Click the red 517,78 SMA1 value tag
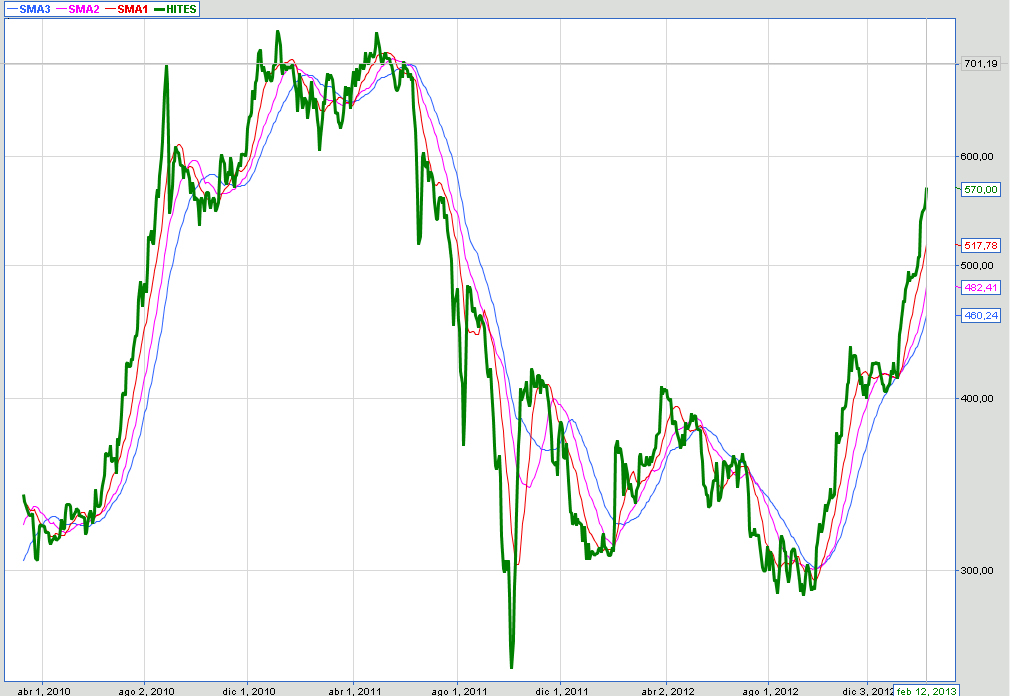This screenshot has width=1010, height=696. point(980,245)
